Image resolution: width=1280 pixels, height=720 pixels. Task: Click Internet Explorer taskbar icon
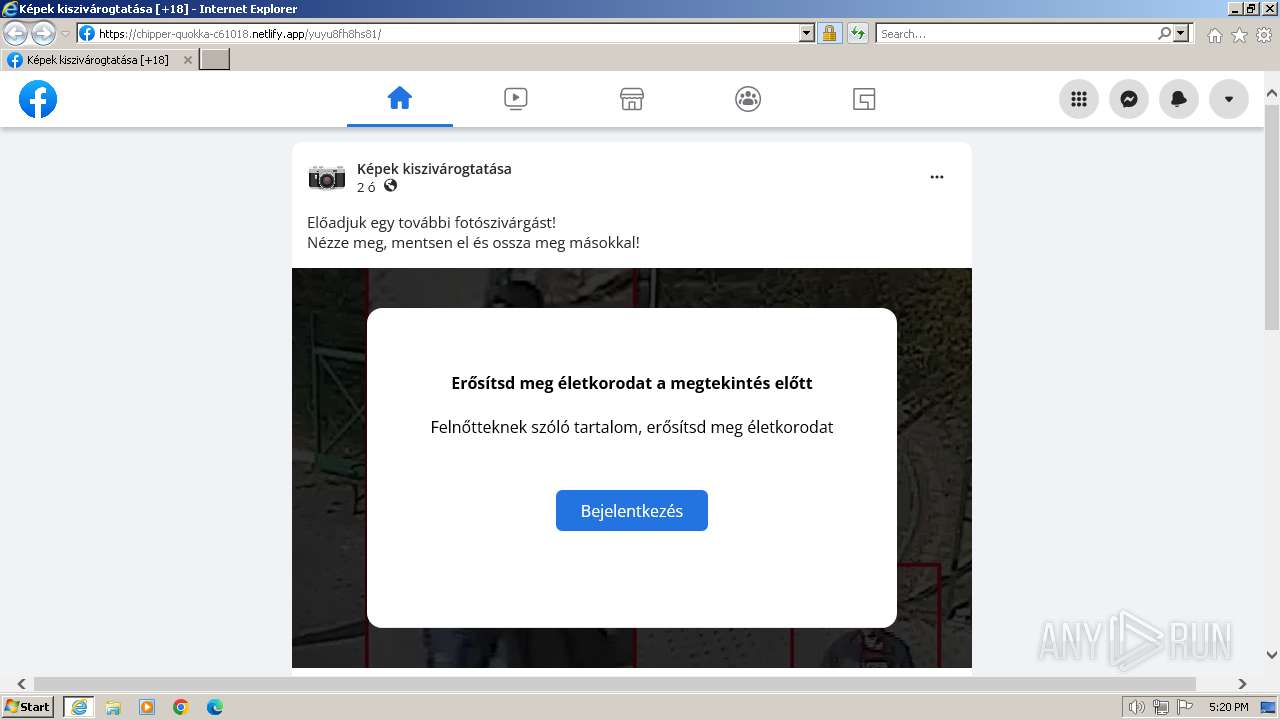79,707
